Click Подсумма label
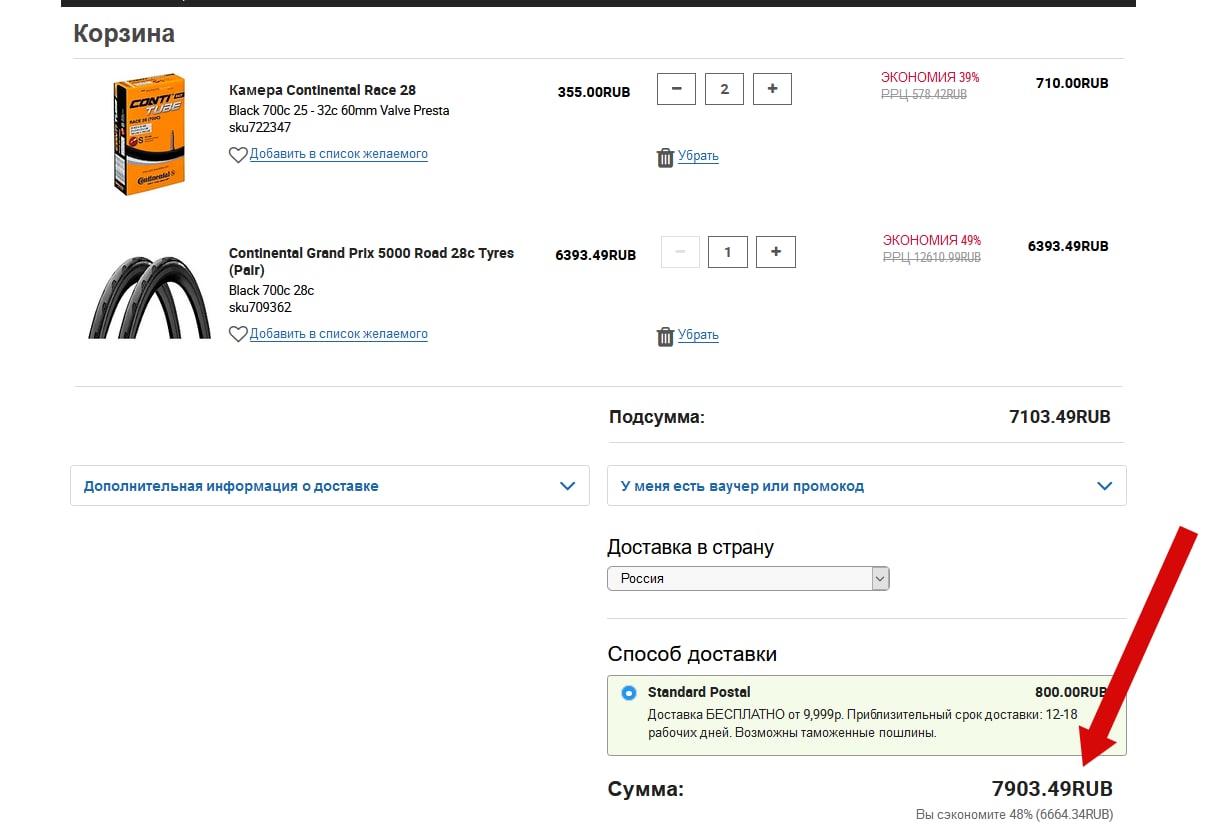Screen dimensions: 1230x824 (657, 417)
